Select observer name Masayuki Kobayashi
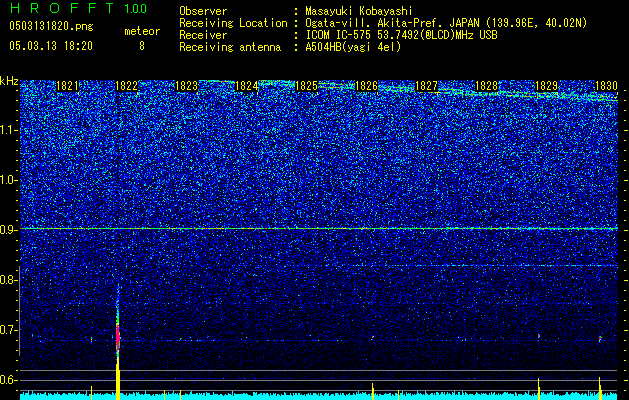 point(359,11)
